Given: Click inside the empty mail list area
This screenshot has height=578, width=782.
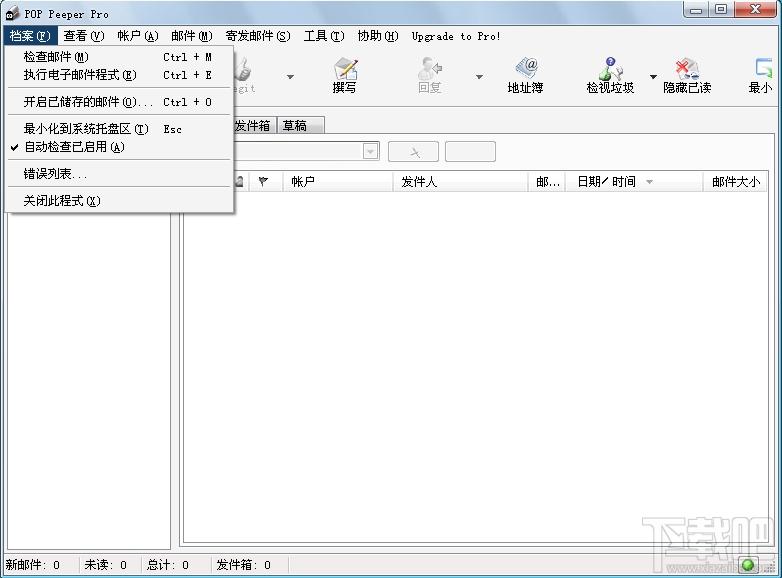Looking at the screenshot, I should pos(475,366).
